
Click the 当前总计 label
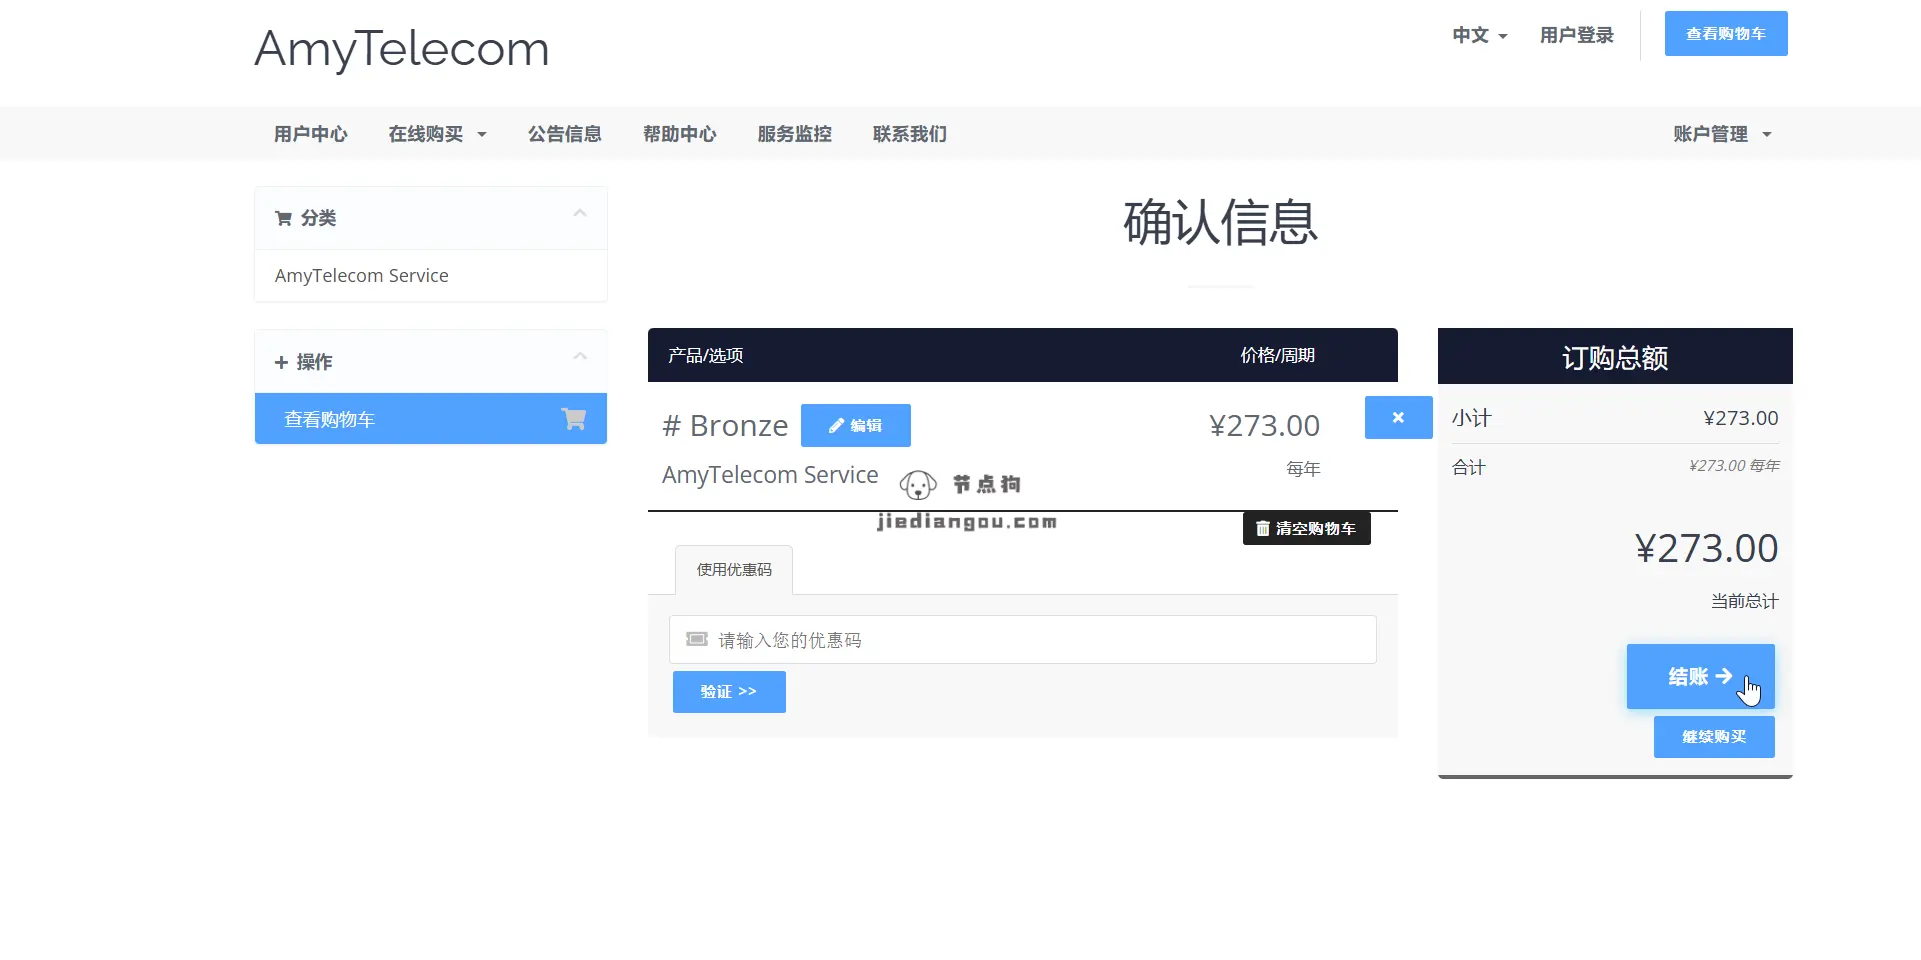(x=1745, y=601)
